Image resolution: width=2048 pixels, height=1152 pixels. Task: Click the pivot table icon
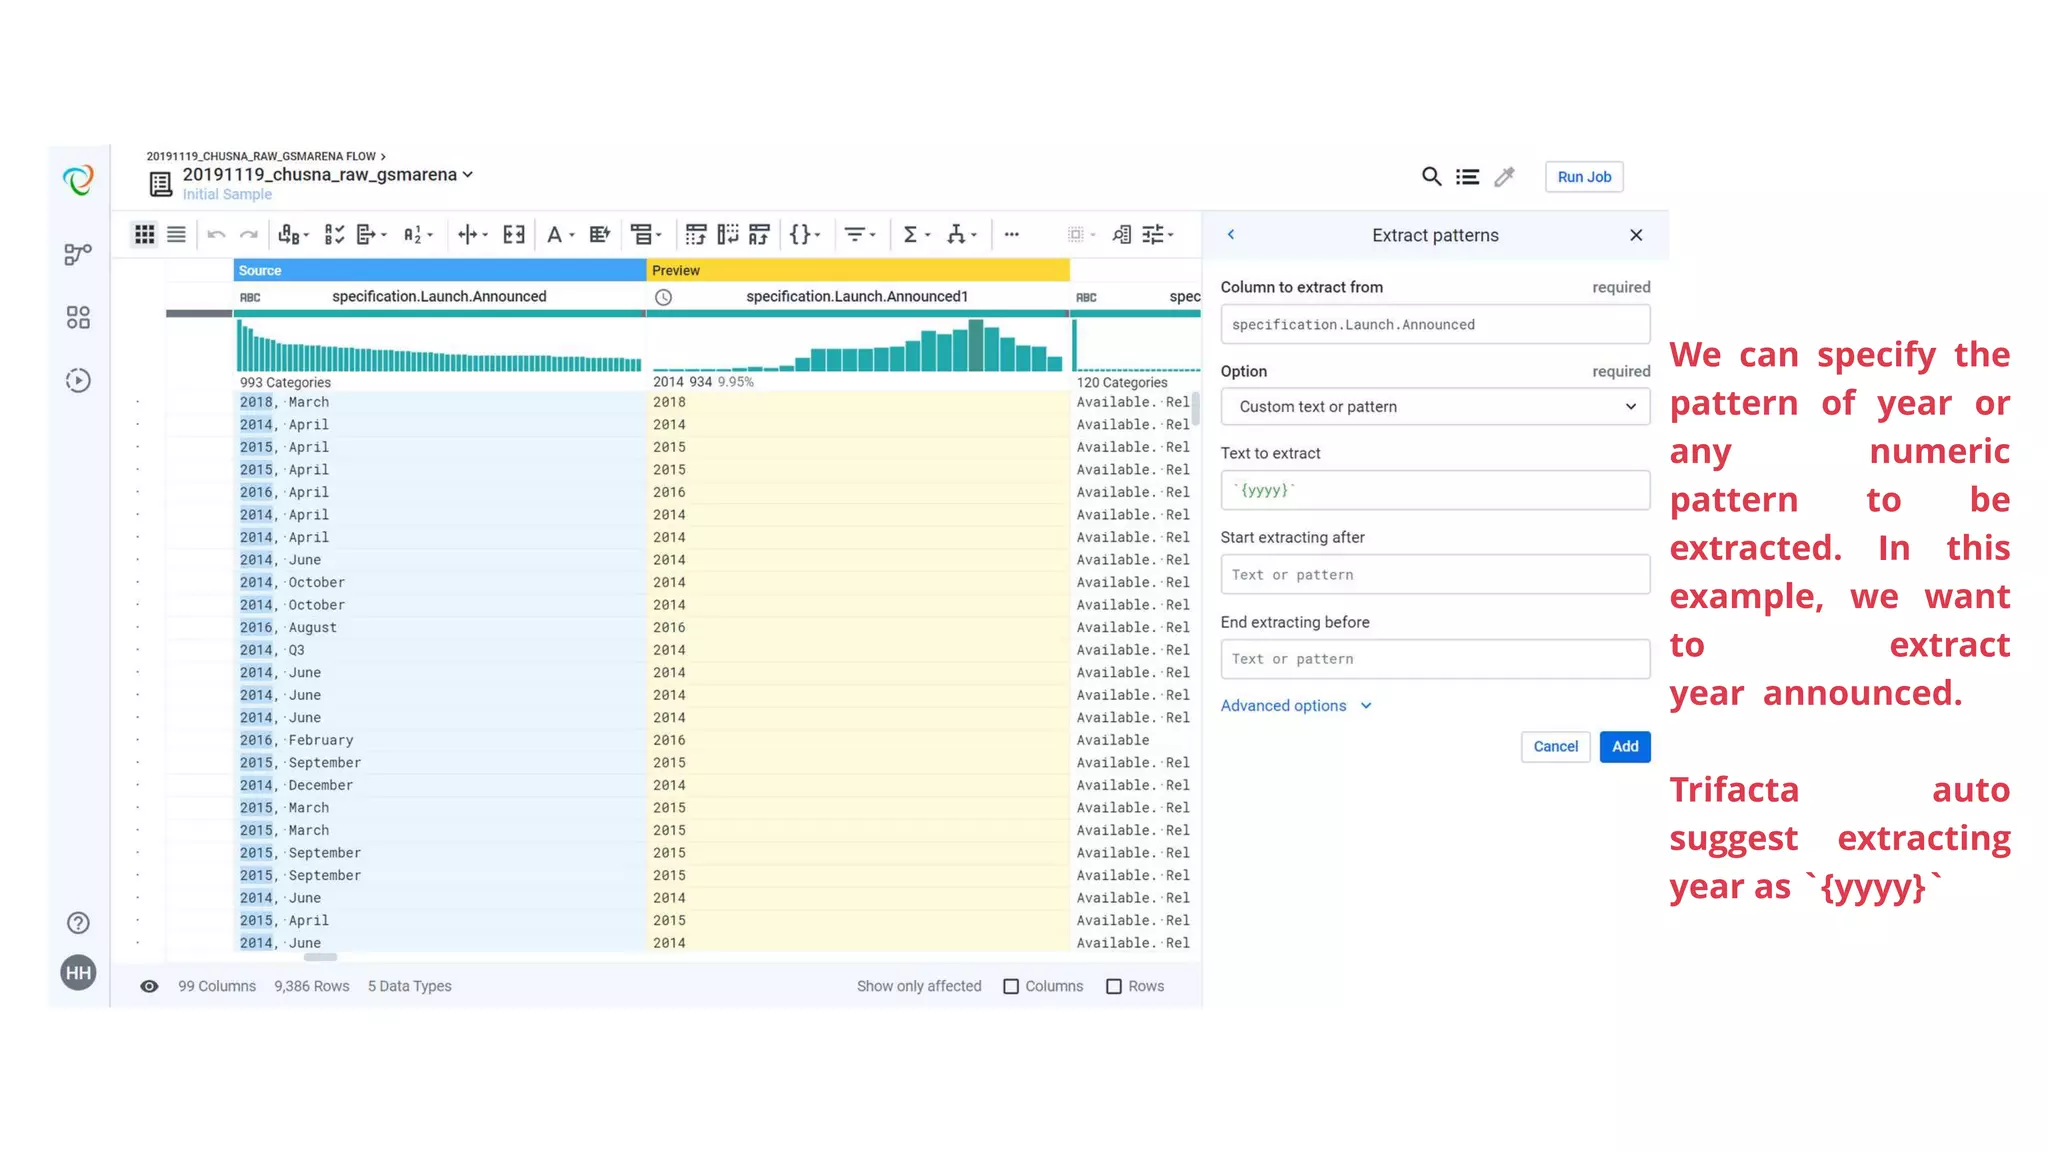point(696,234)
